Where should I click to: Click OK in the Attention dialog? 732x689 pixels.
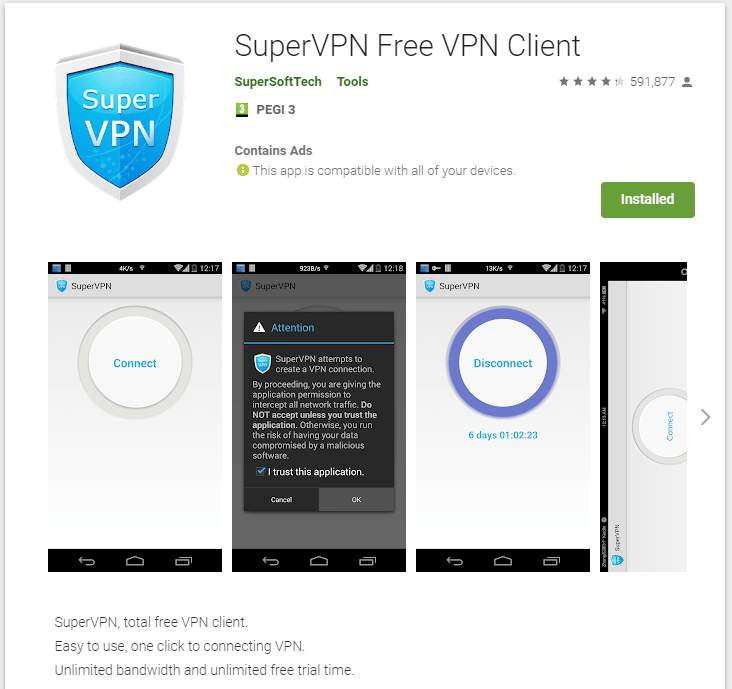click(x=356, y=499)
